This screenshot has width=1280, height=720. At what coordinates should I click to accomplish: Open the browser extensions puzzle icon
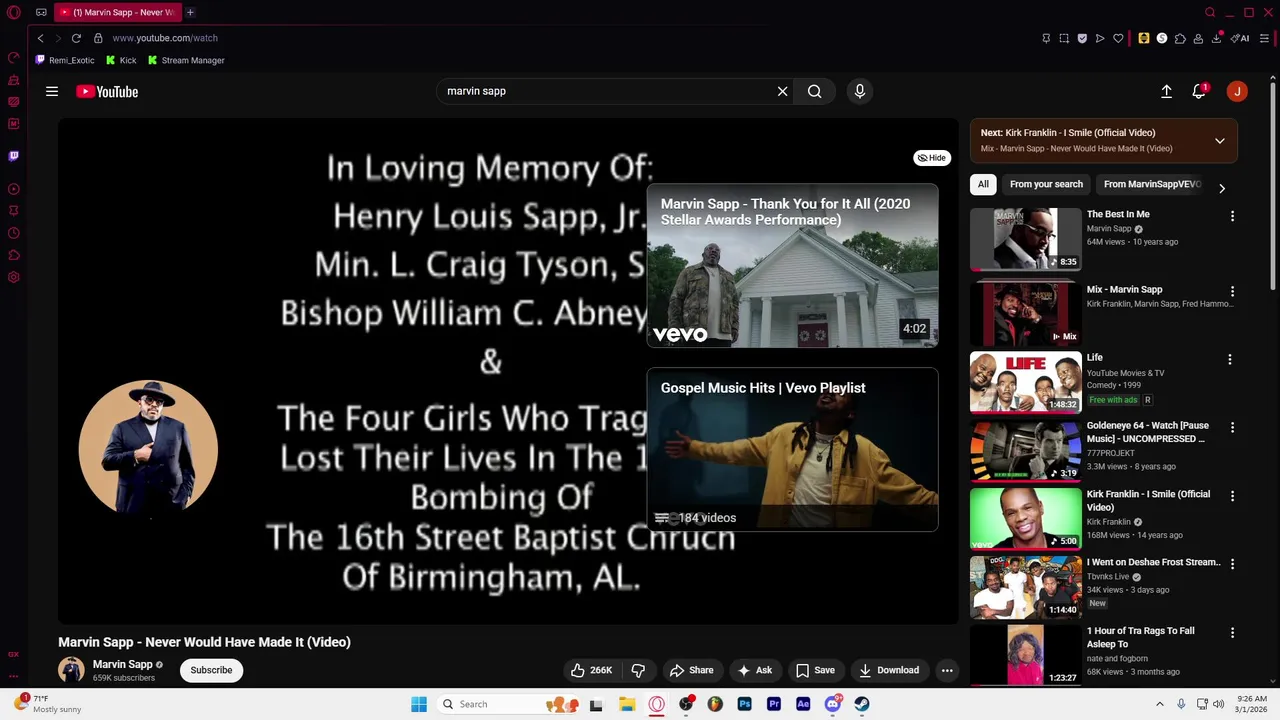1180,38
